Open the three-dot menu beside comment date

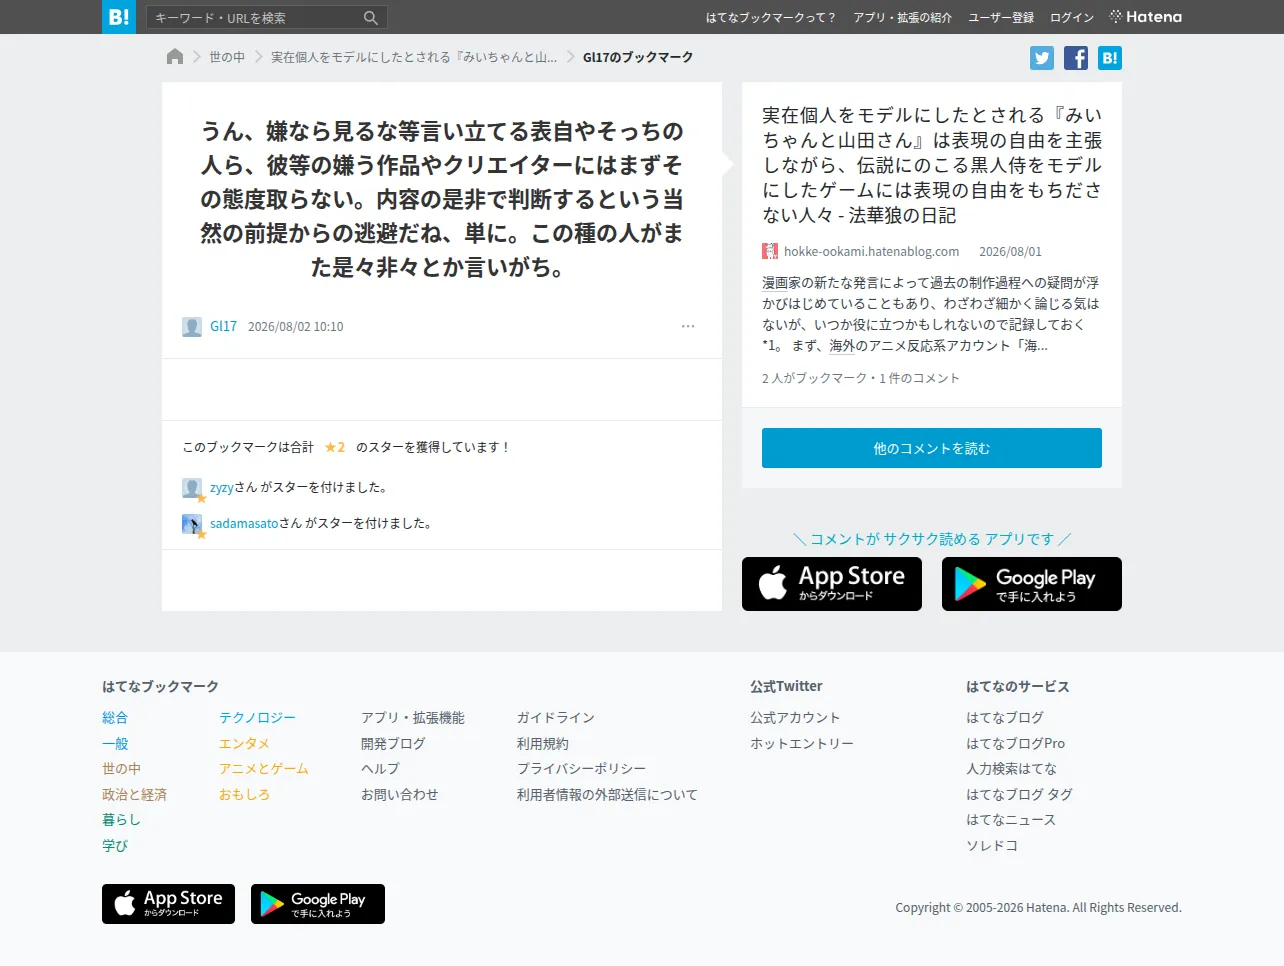[x=688, y=326]
